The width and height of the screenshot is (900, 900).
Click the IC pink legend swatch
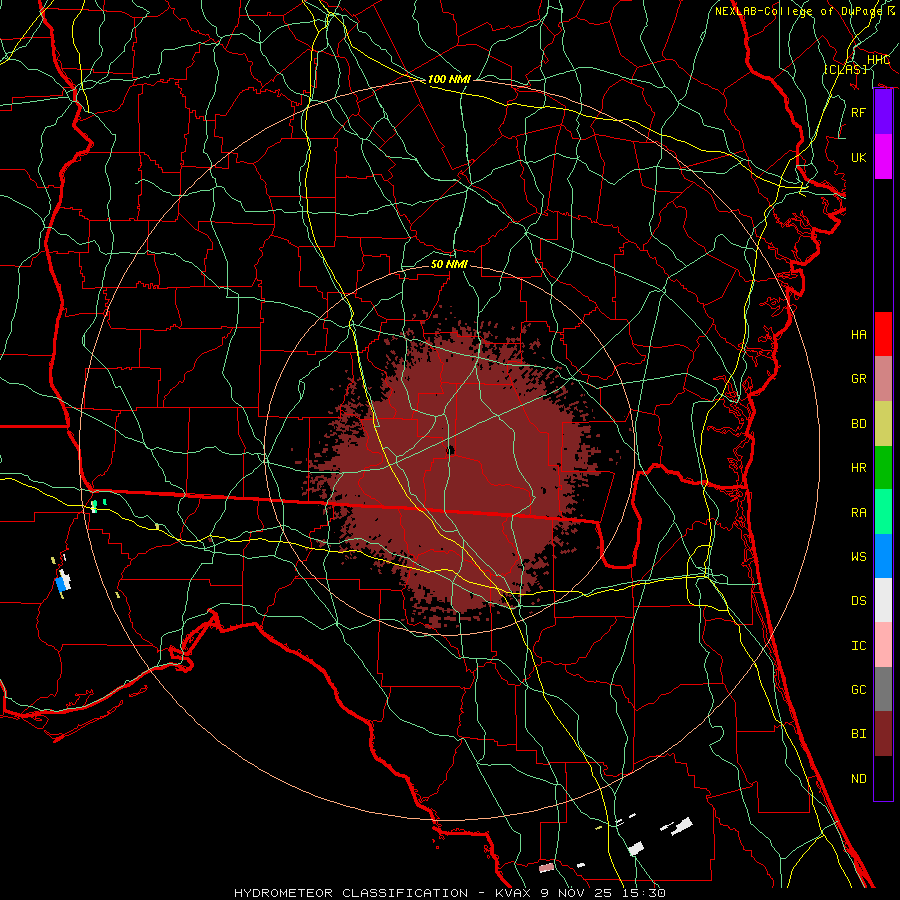point(883,645)
